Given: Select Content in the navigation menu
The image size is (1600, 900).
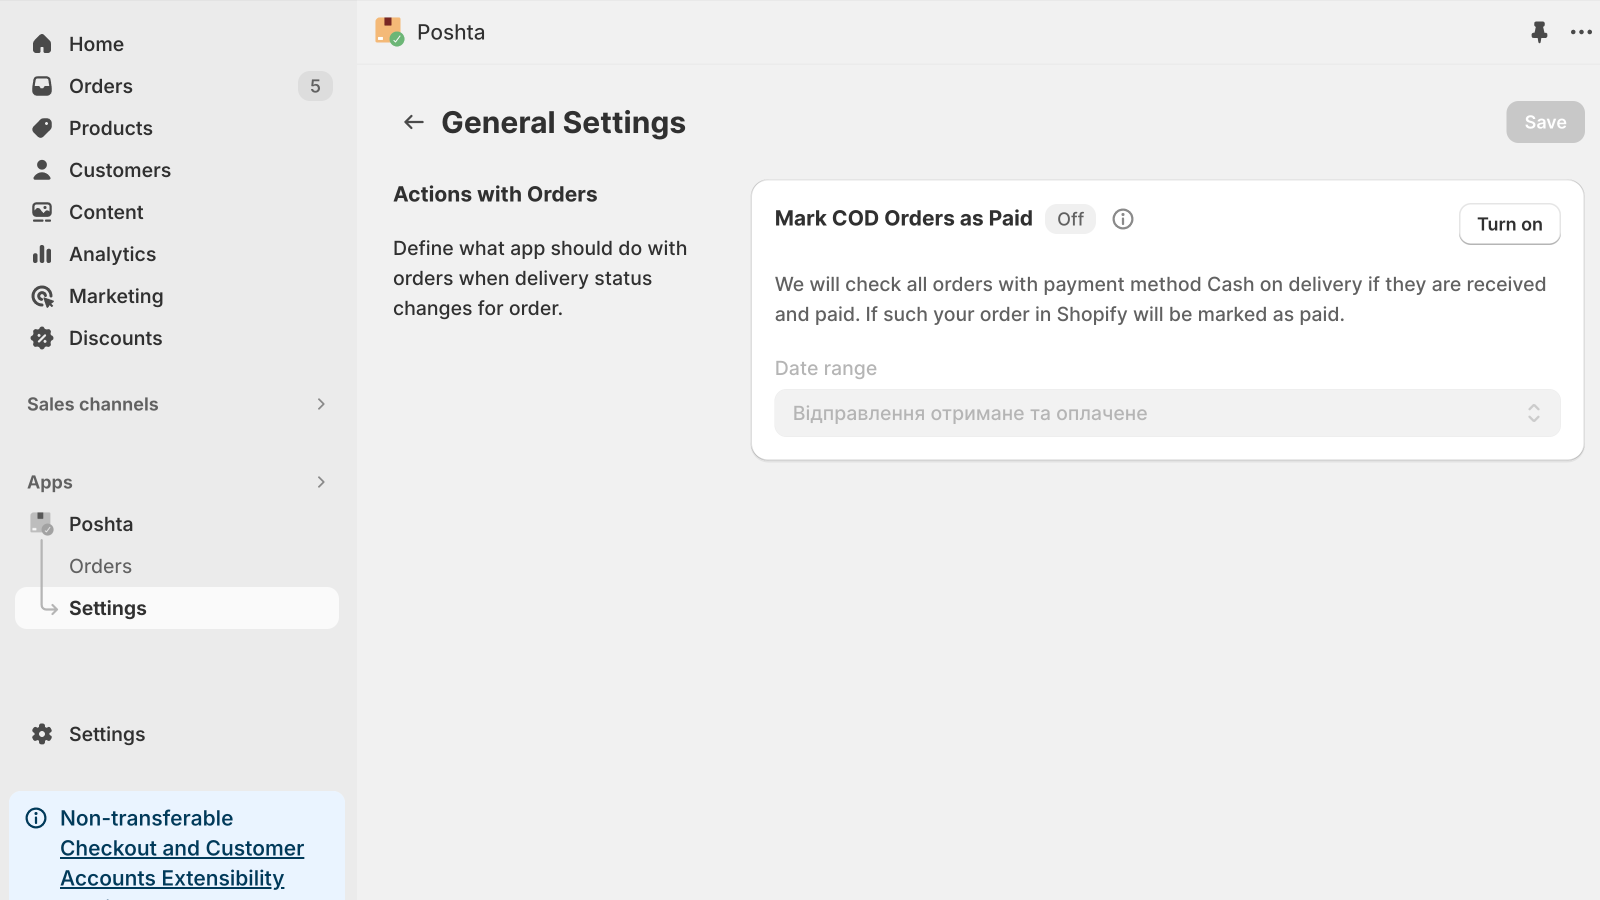Looking at the screenshot, I should pos(106,212).
